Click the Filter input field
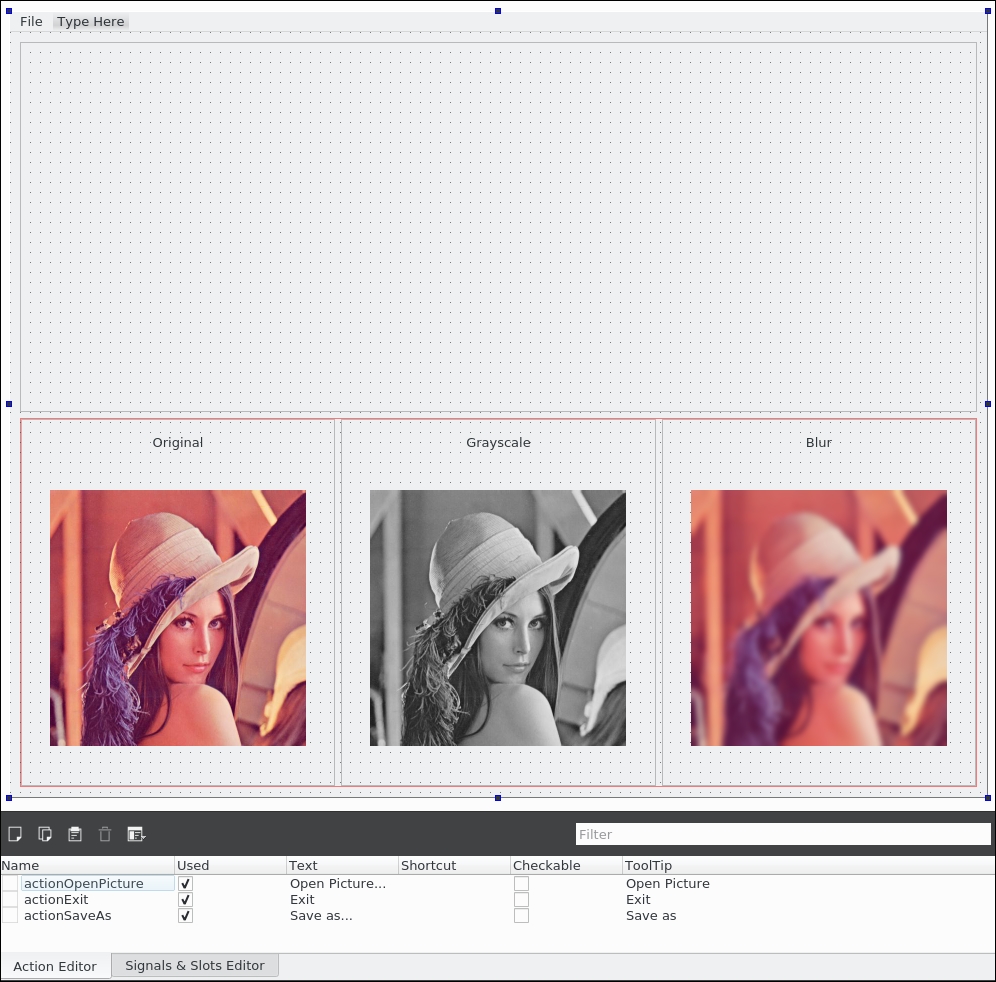 pos(783,834)
